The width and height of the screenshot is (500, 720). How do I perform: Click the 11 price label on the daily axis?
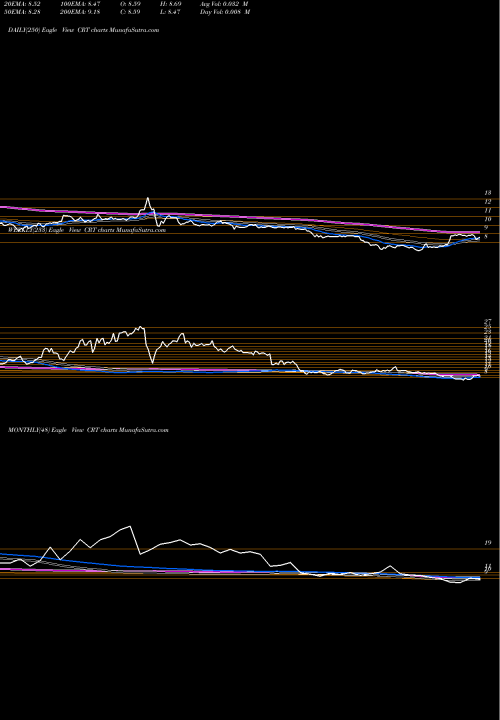pos(488,210)
